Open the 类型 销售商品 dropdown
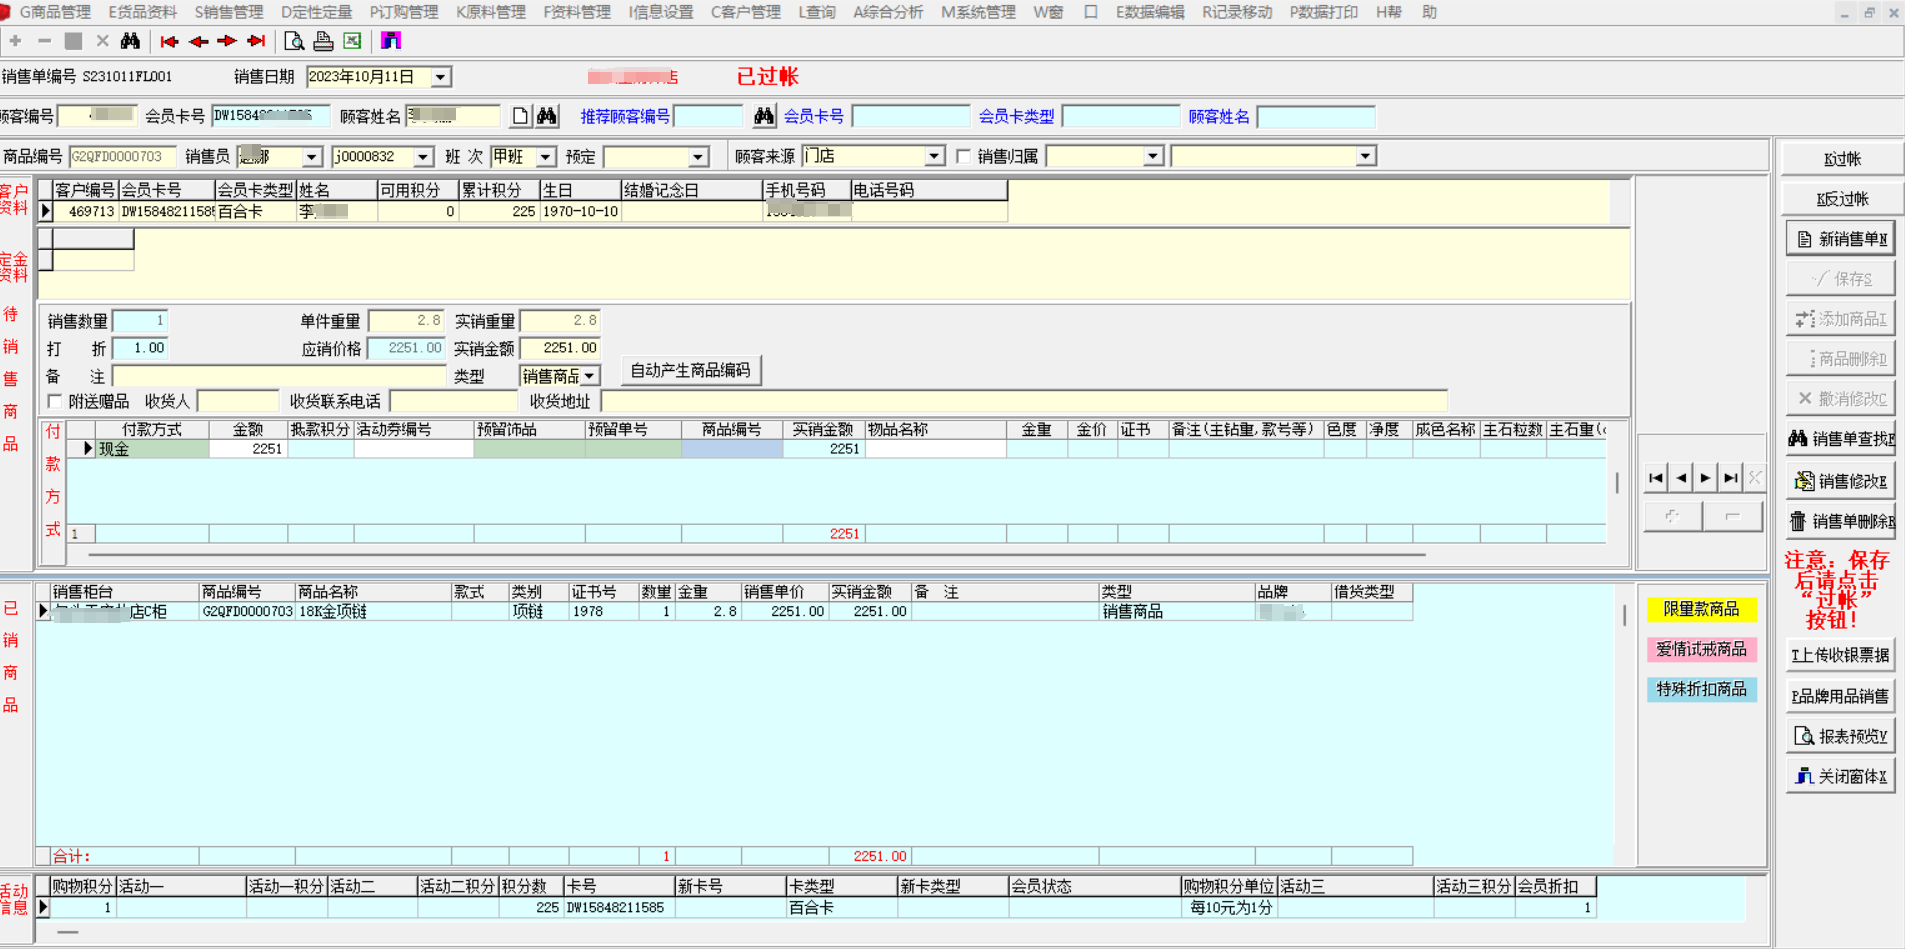The image size is (1905, 949). click(590, 376)
